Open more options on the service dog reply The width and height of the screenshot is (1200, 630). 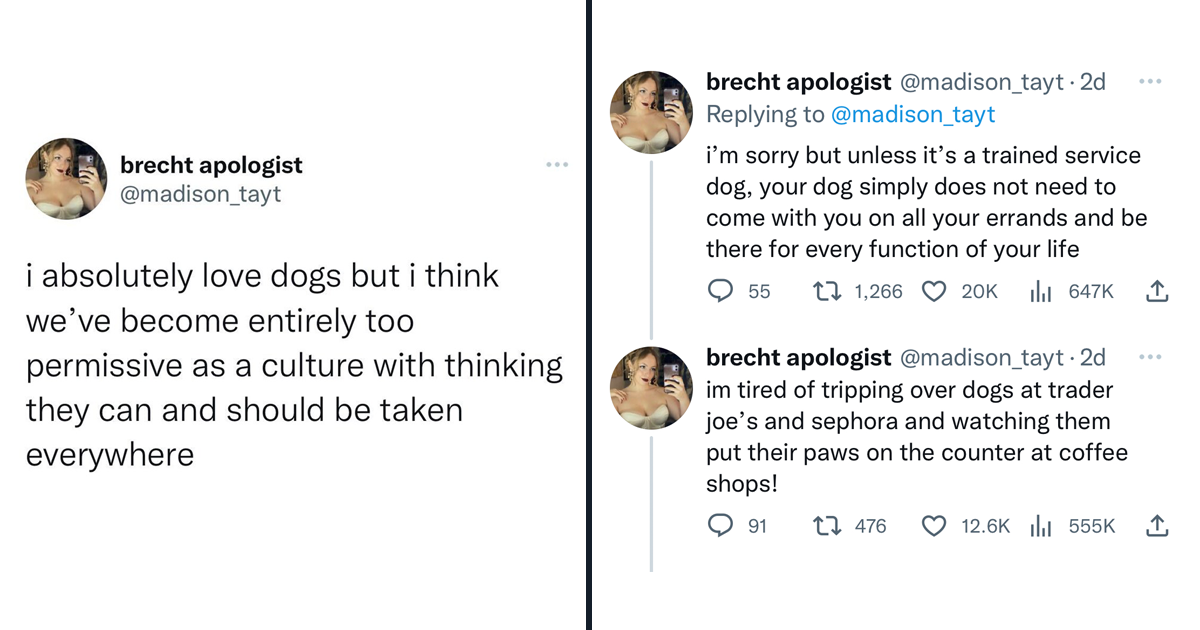1151,81
